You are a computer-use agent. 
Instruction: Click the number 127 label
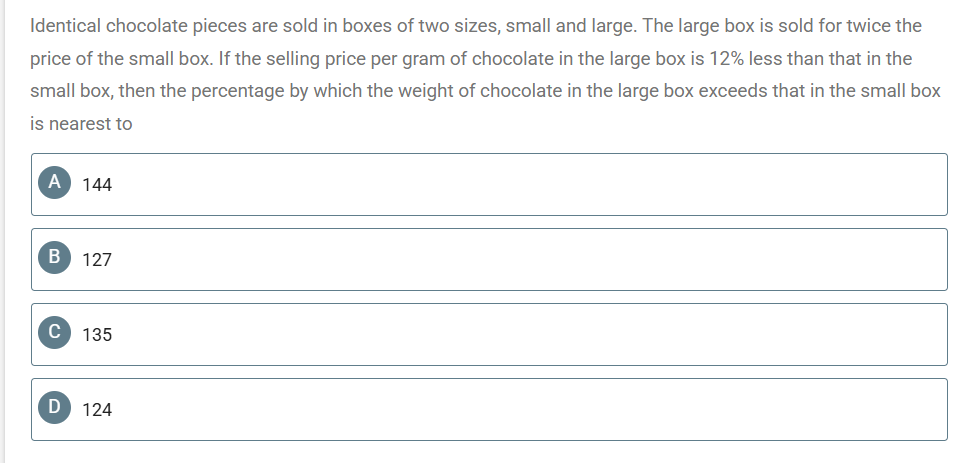(97, 260)
